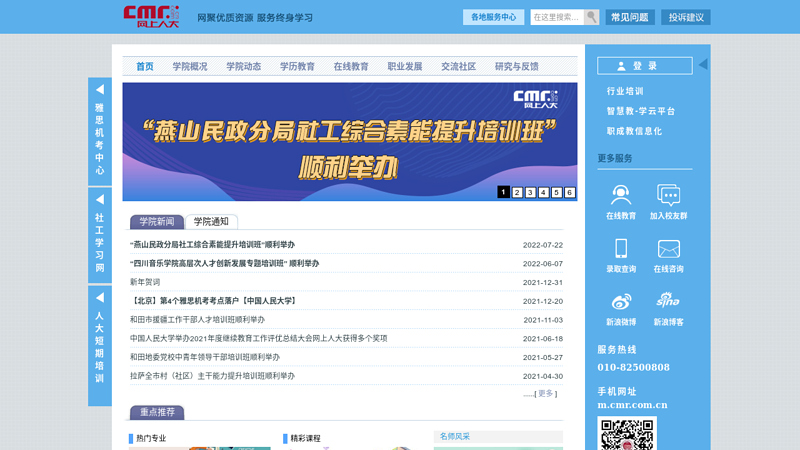Open 第4个雅思机考考点 news

point(214,301)
